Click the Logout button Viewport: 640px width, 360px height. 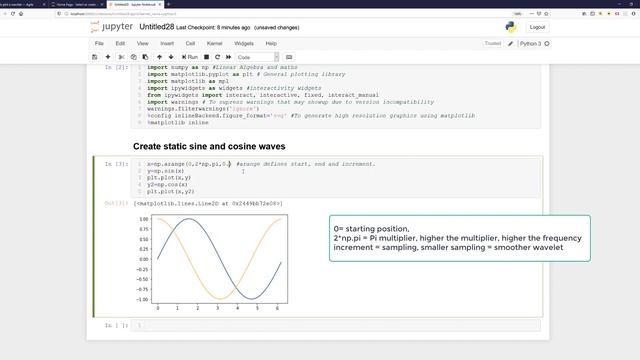click(x=537, y=27)
